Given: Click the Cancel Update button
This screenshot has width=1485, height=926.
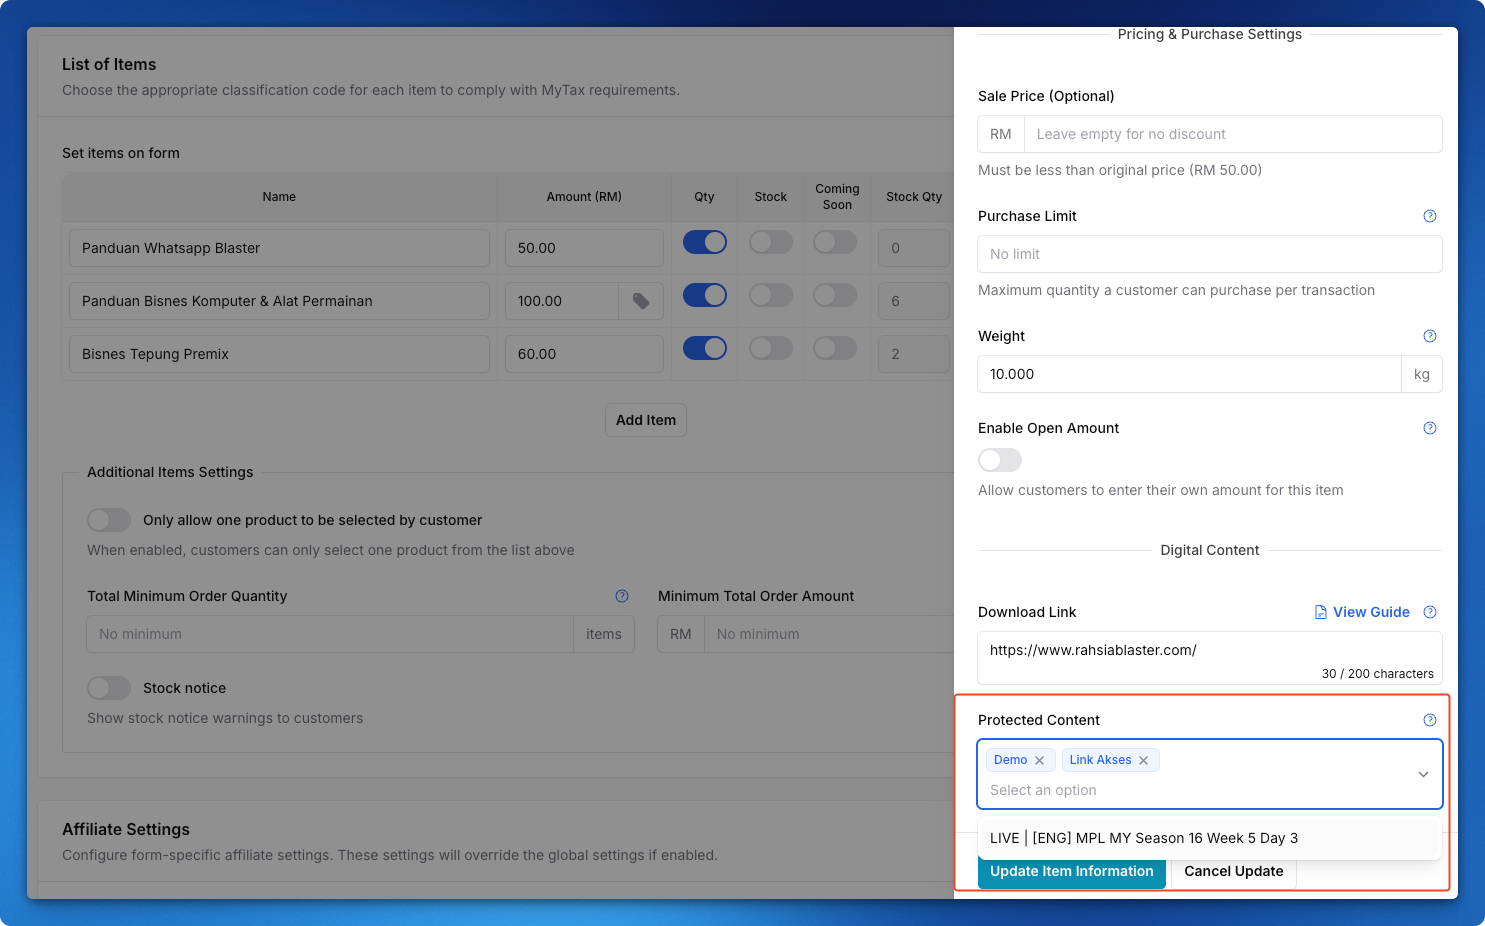Looking at the screenshot, I should click(x=1233, y=872).
